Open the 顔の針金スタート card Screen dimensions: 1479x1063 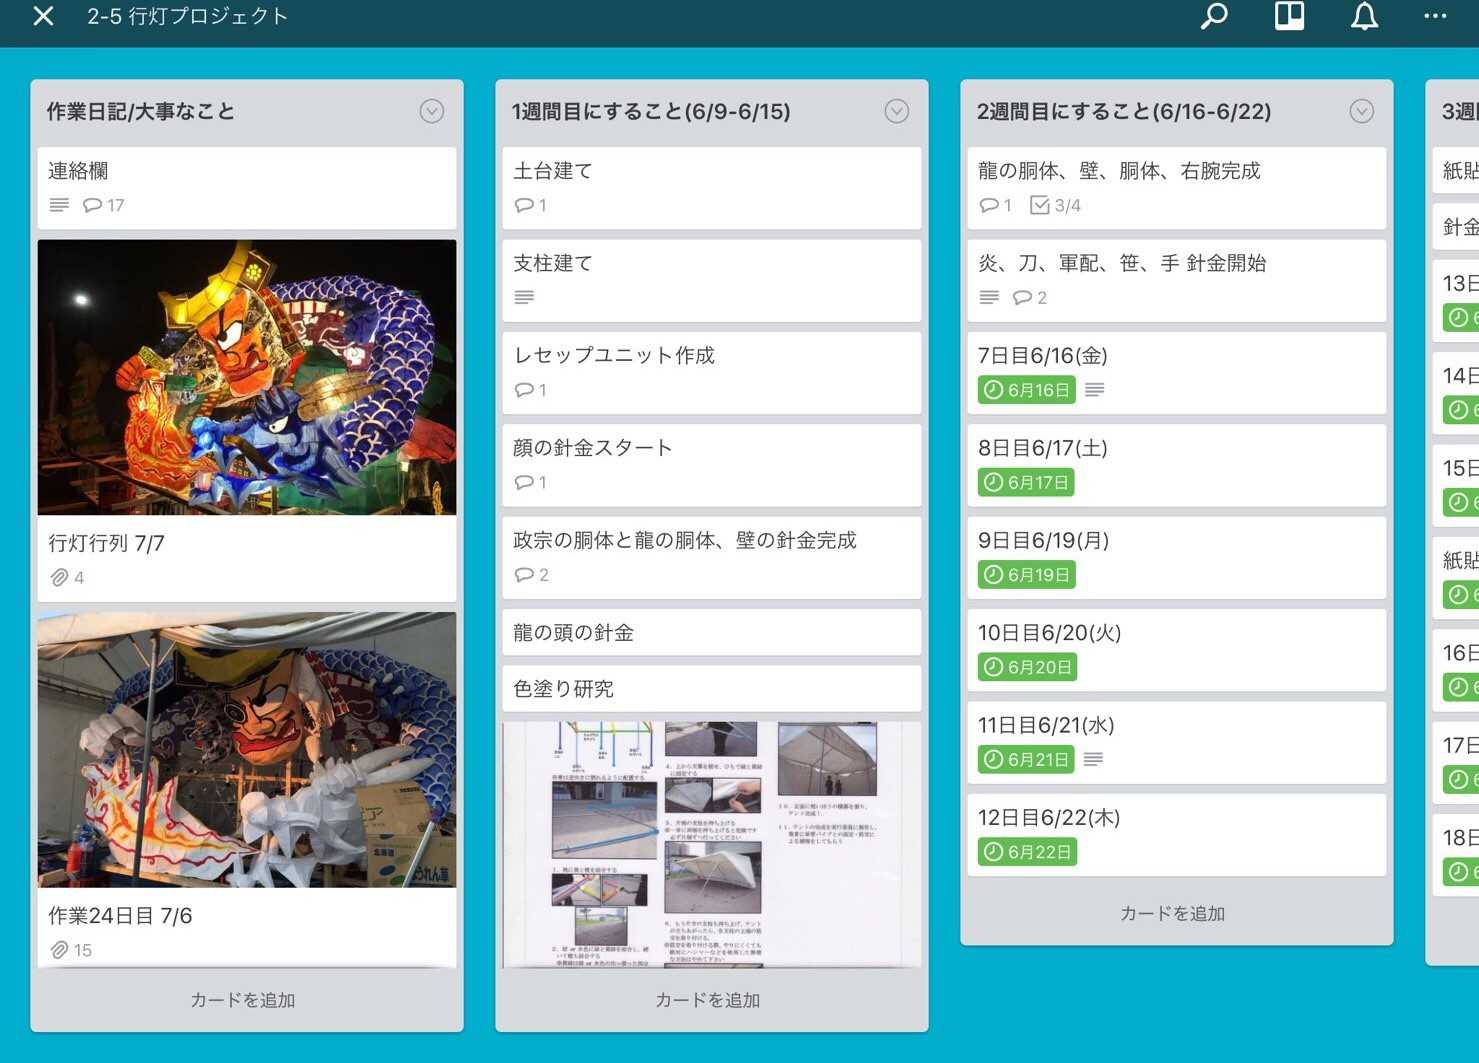pos(711,464)
